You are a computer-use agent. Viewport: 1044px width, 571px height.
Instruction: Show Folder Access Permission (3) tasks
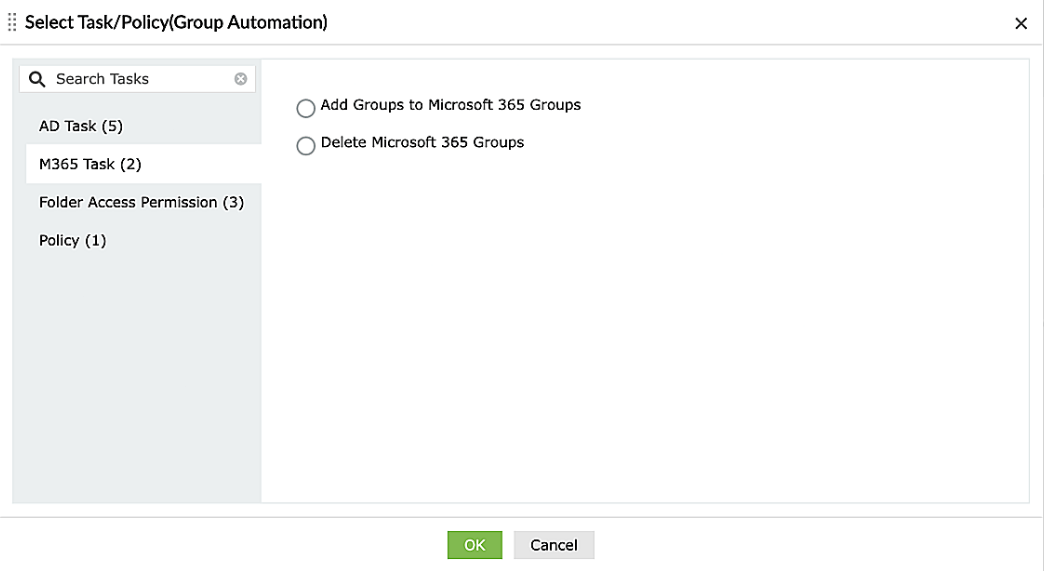(x=141, y=202)
